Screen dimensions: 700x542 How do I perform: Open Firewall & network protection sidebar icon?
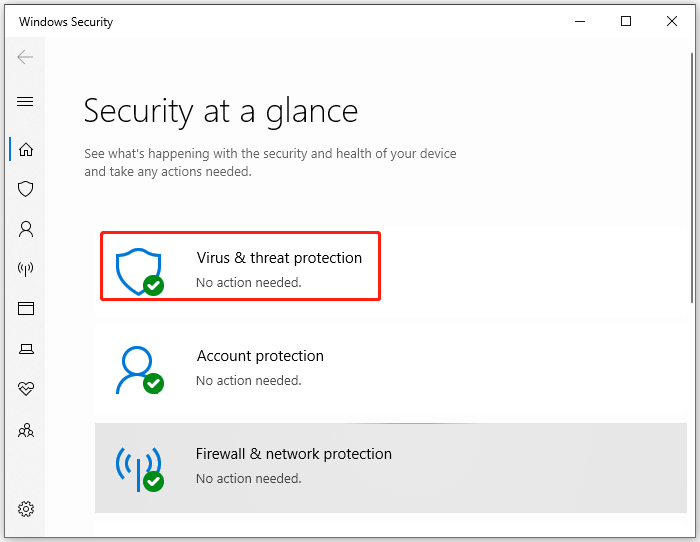pos(26,268)
